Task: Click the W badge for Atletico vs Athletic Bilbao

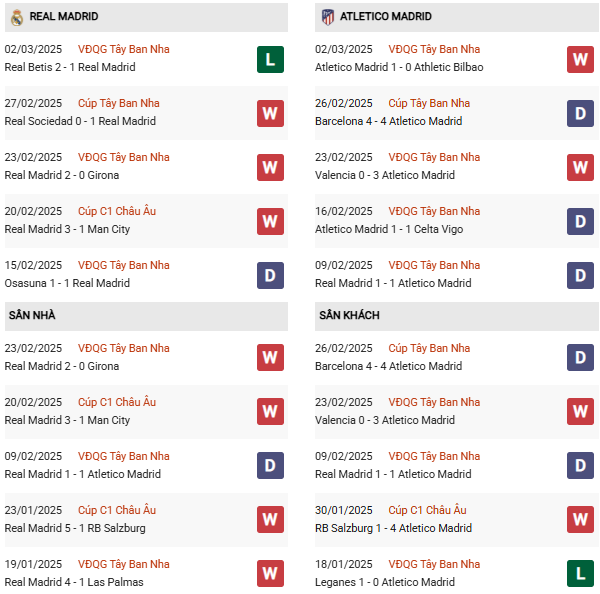Action: point(580,59)
